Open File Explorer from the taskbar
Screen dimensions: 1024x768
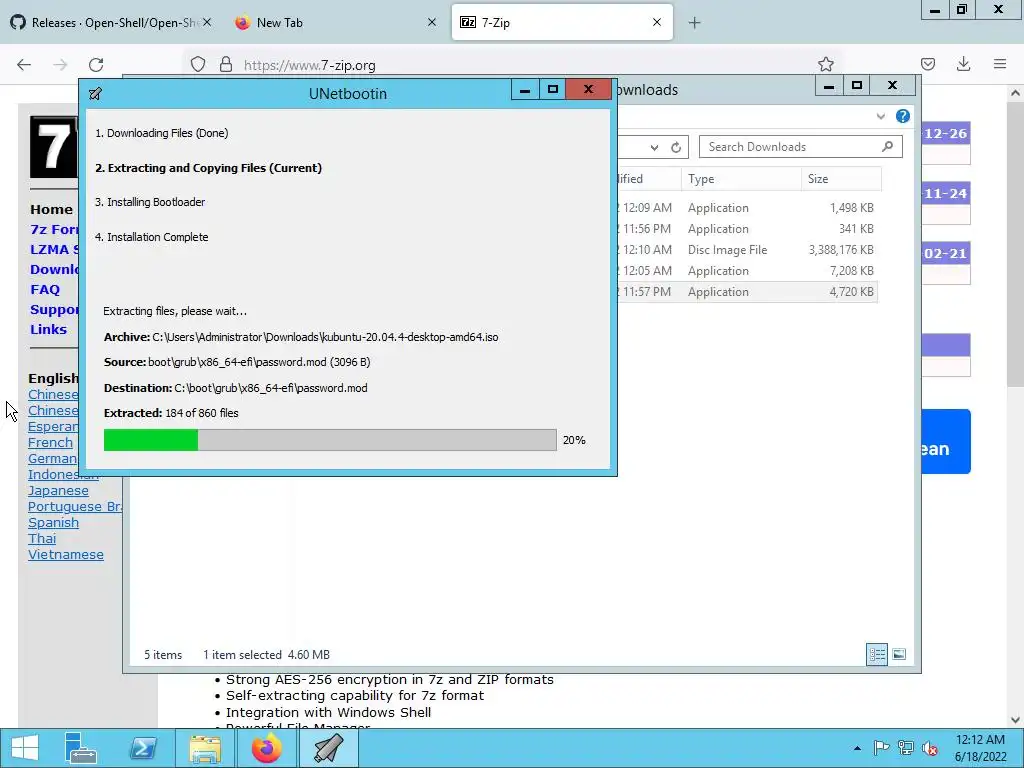point(205,748)
